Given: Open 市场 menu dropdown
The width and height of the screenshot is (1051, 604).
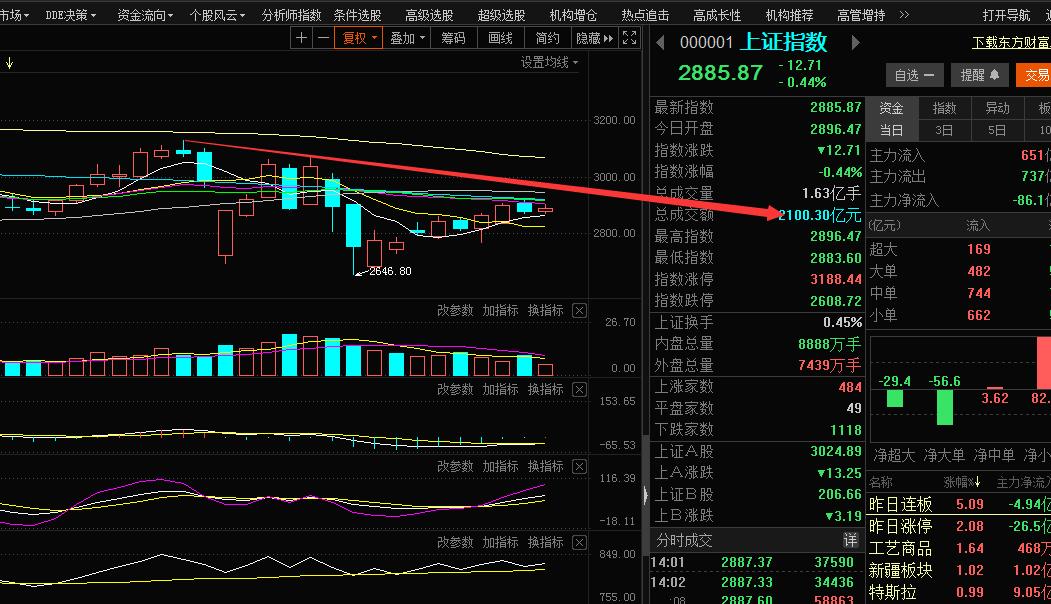Looking at the screenshot, I should [x=13, y=15].
